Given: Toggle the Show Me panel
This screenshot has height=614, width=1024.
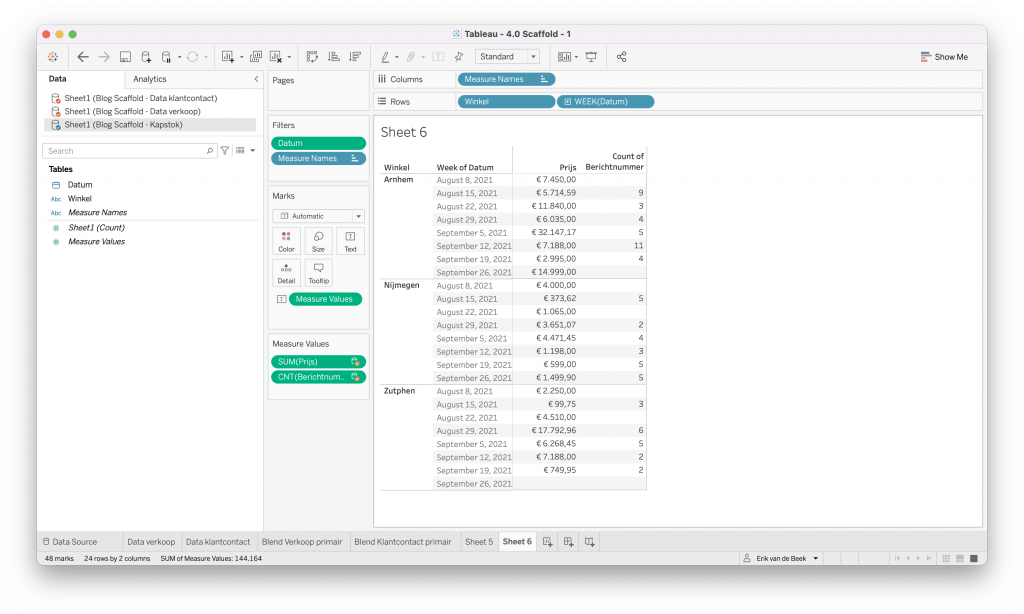Looking at the screenshot, I should pos(944,57).
